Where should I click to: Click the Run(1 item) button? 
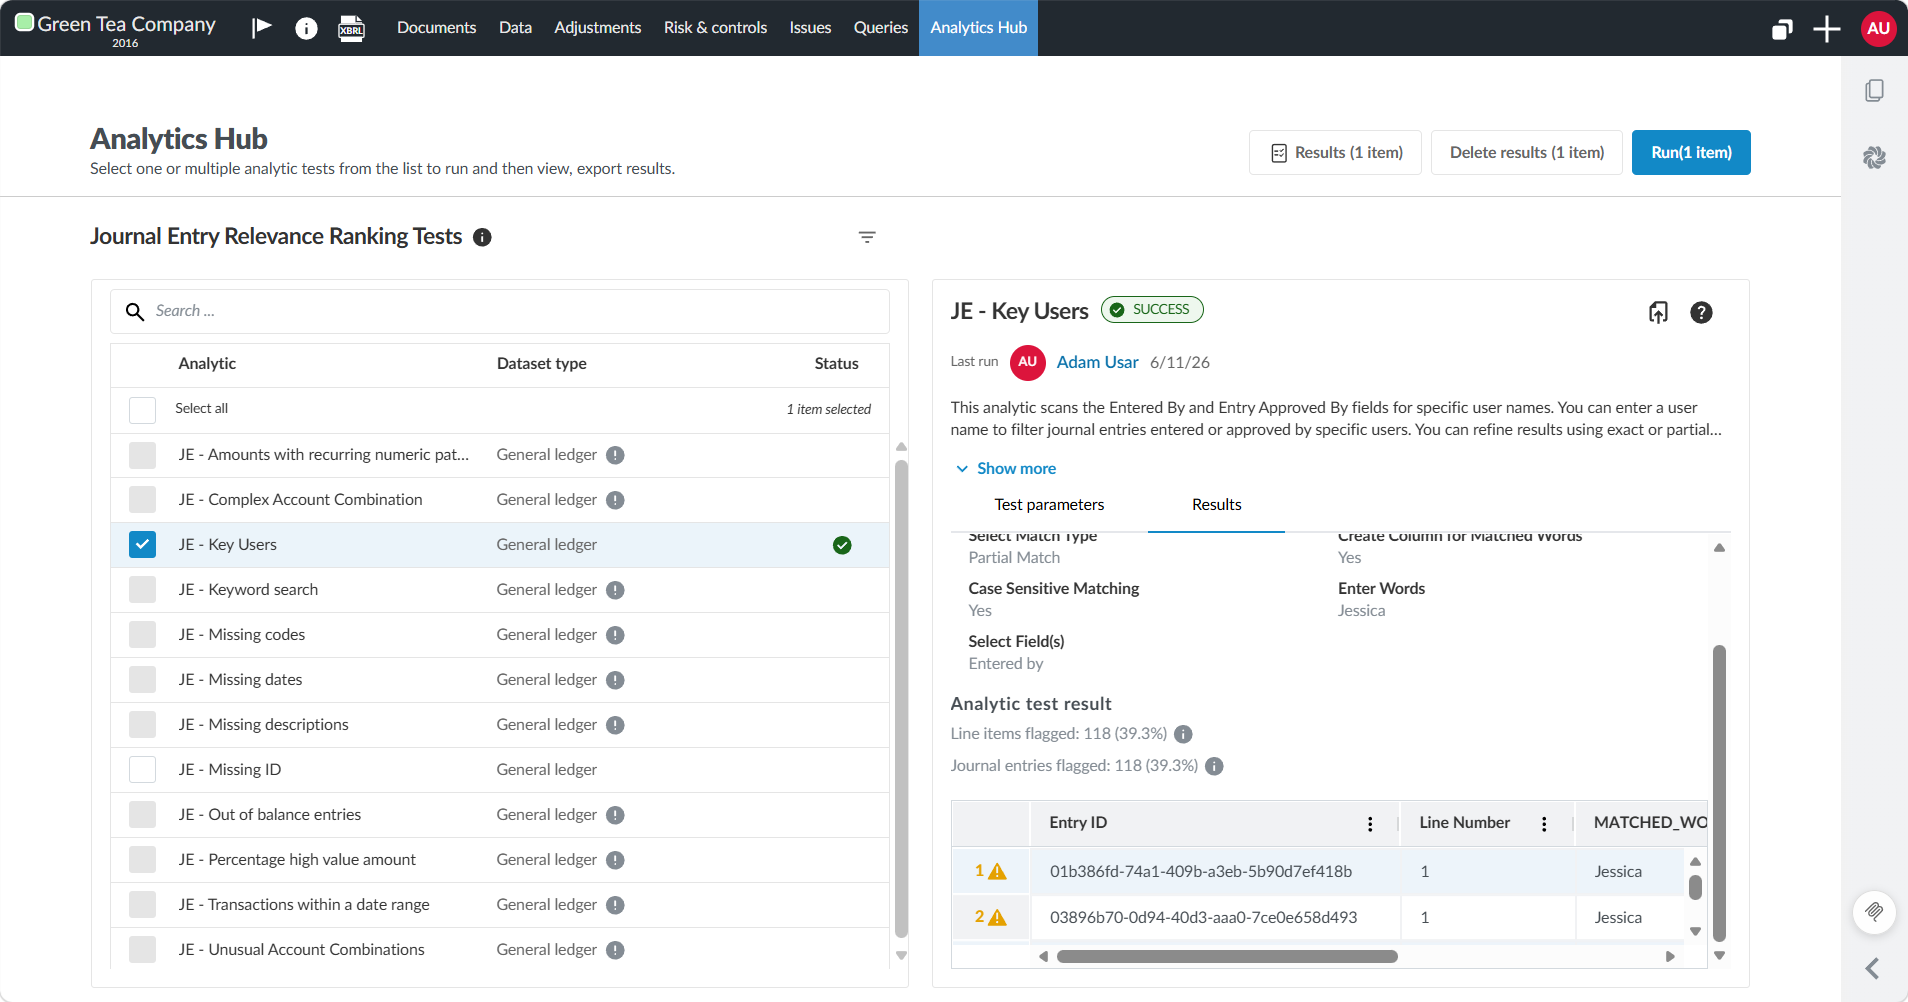coord(1691,153)
